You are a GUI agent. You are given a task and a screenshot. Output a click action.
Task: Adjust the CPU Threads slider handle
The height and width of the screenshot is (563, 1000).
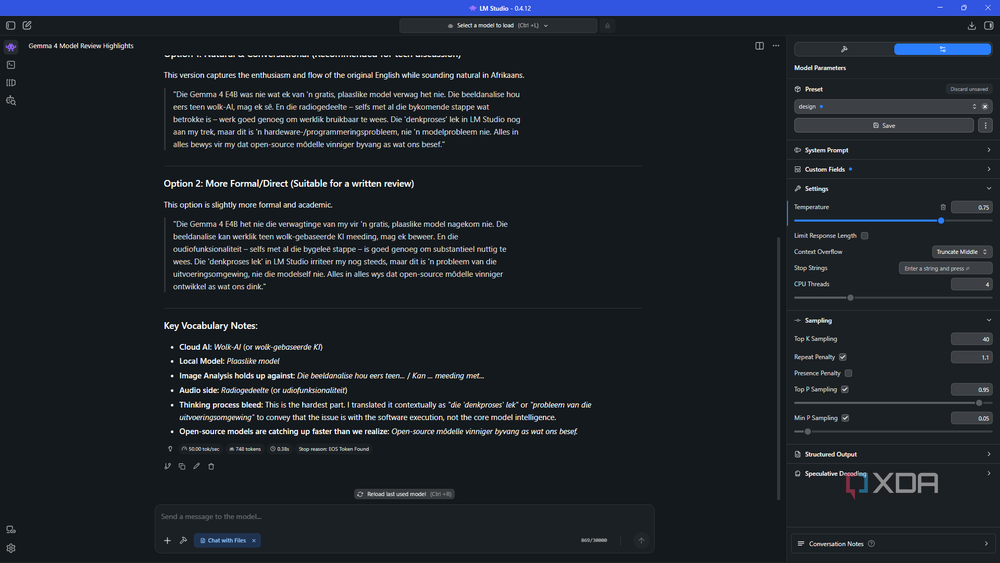pyautogui.click(x=850, y=298)
